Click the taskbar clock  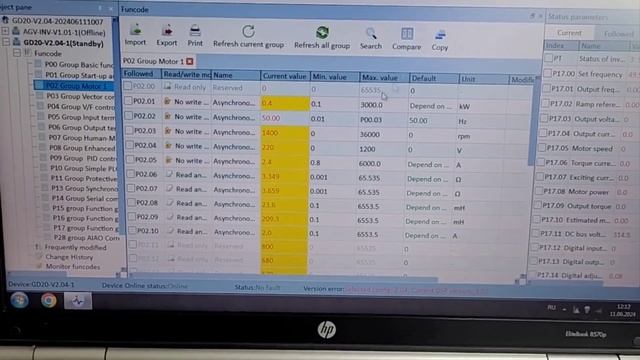coord(622,310)
